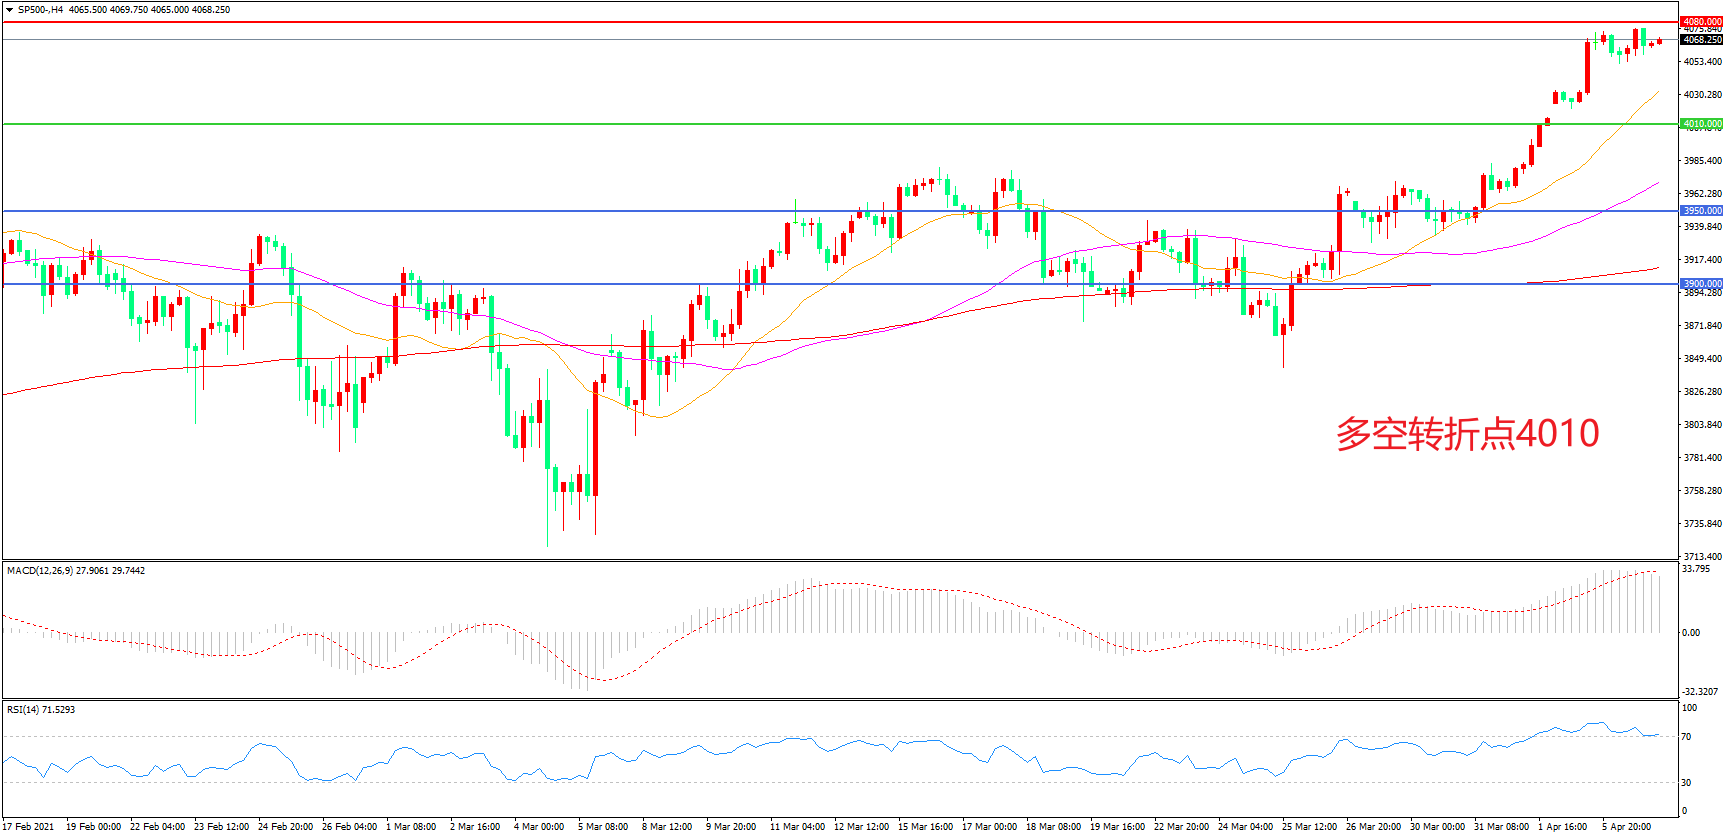Click the RSI scale value 30
Viewport: 1723px width, 838px height.
(x=1687, y=783)
